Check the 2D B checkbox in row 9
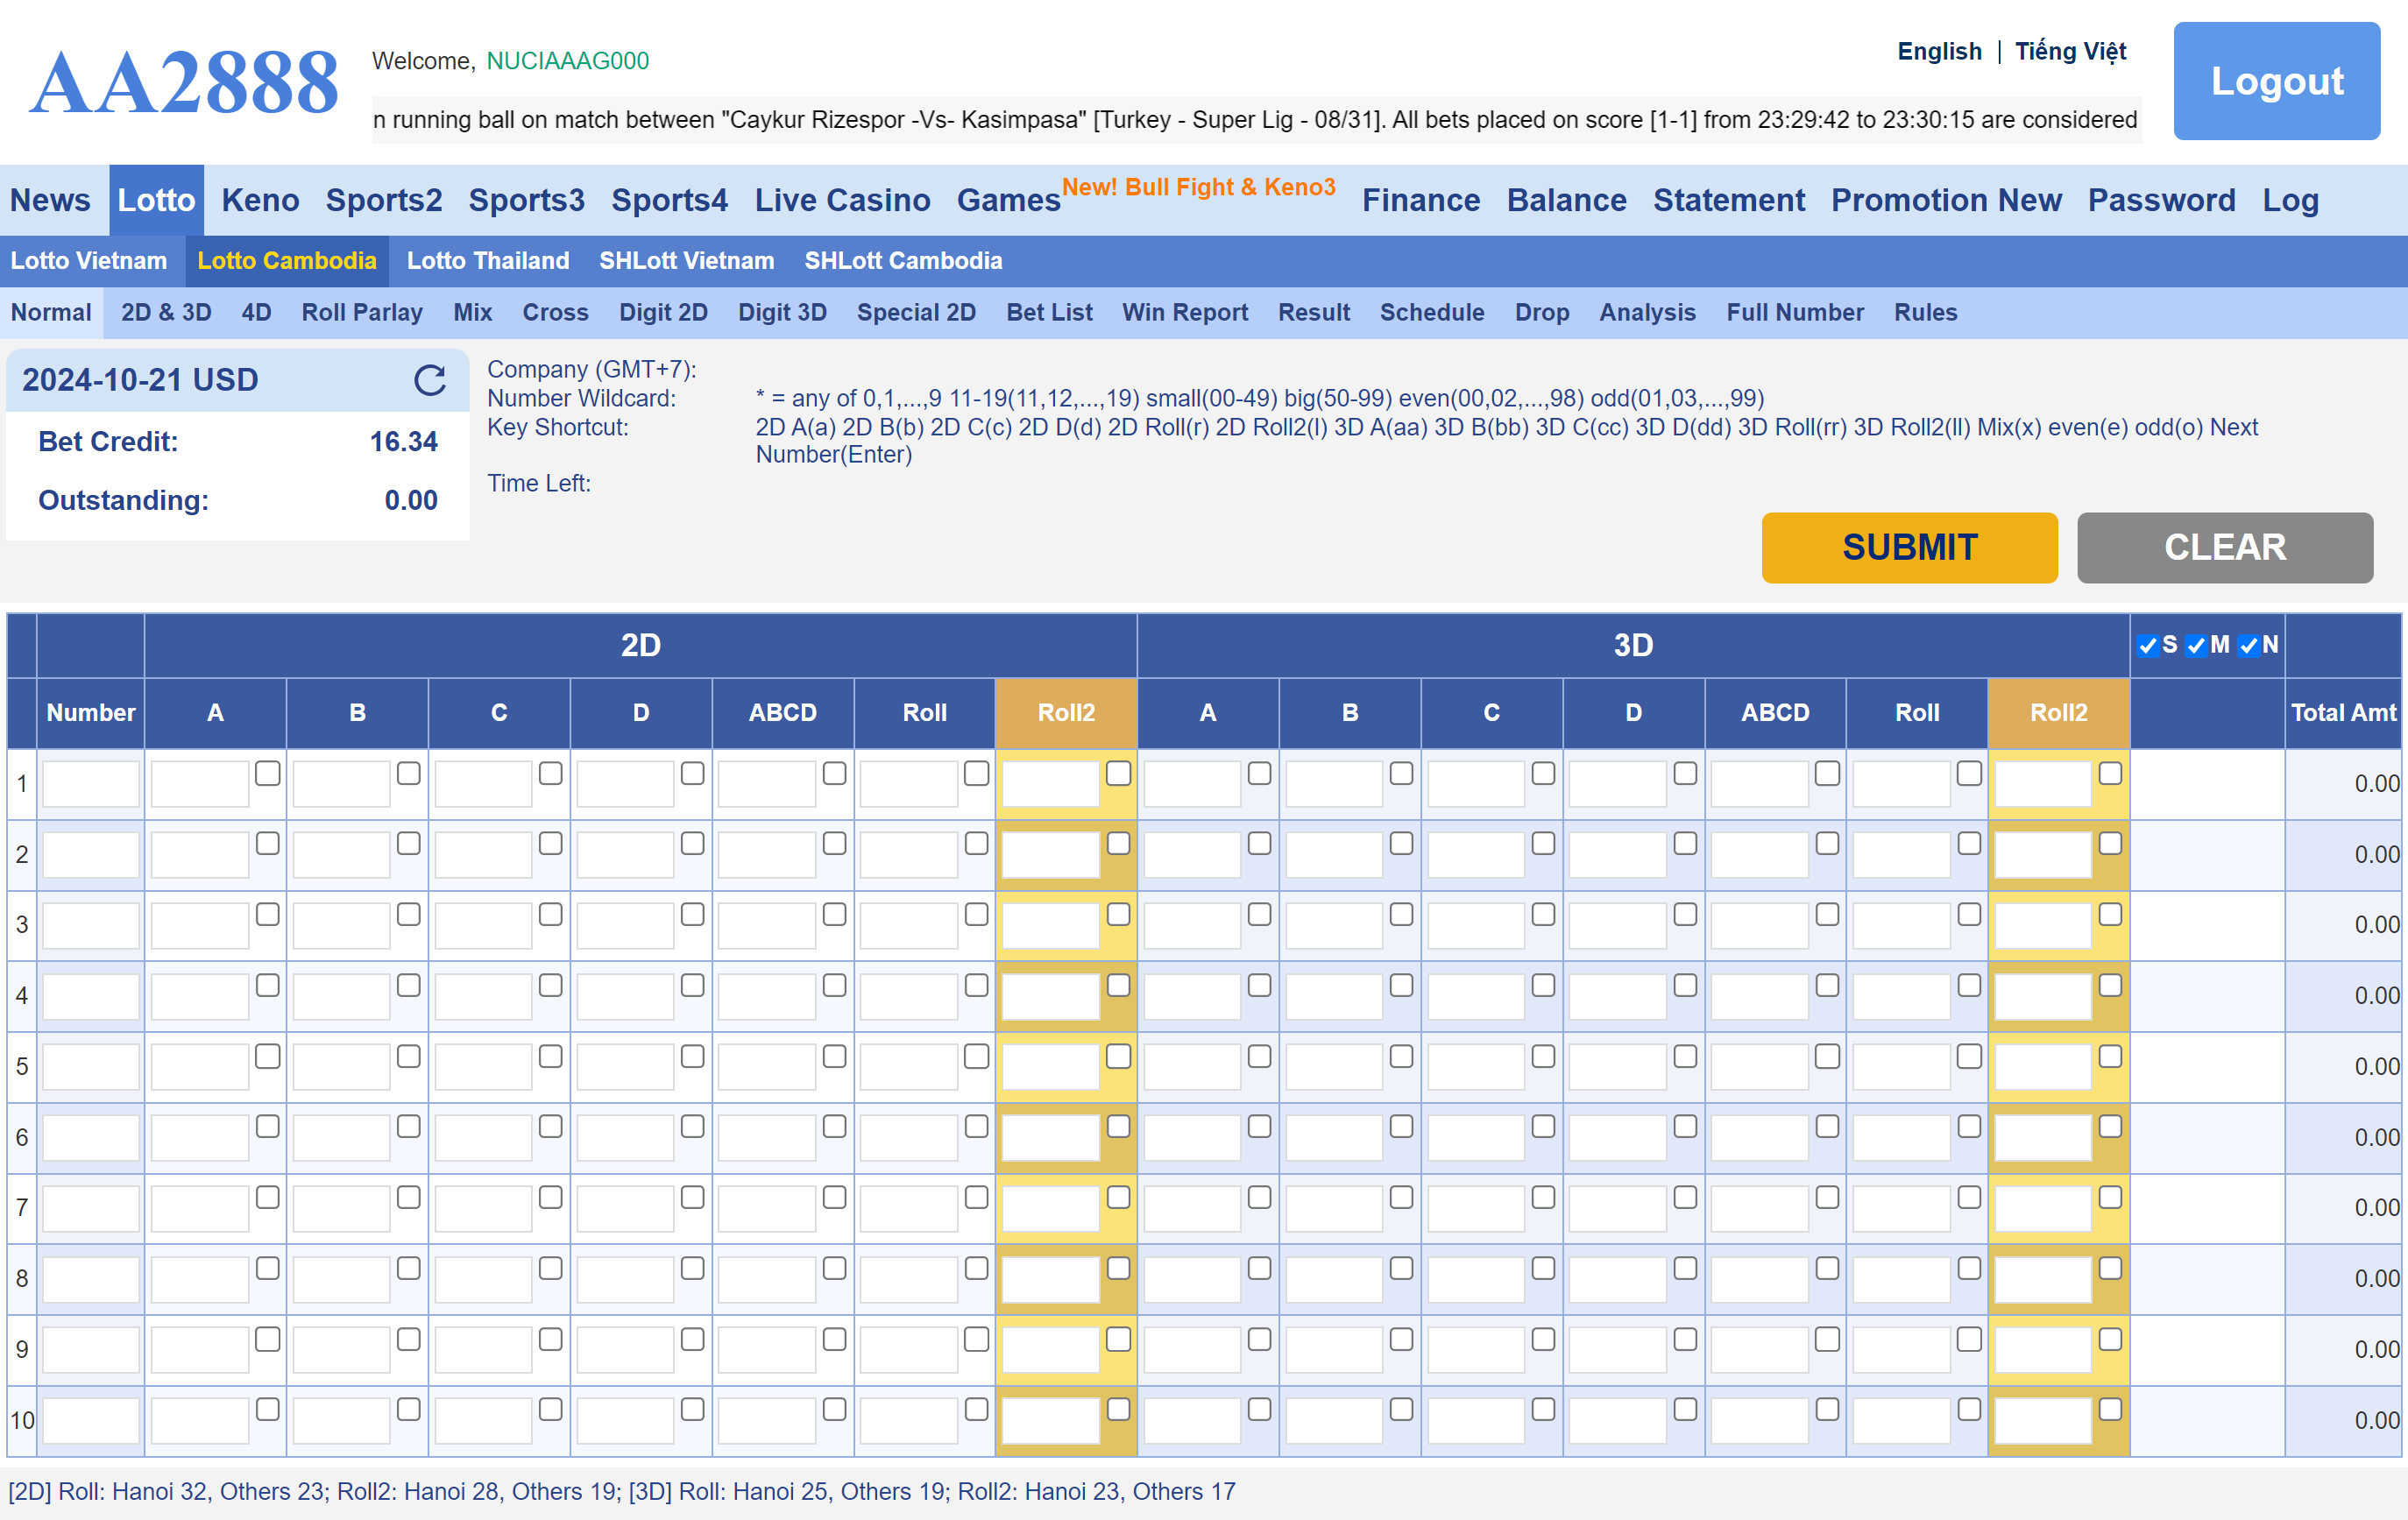Viewport: 2408px width, 1520px height. [408, 1339]
